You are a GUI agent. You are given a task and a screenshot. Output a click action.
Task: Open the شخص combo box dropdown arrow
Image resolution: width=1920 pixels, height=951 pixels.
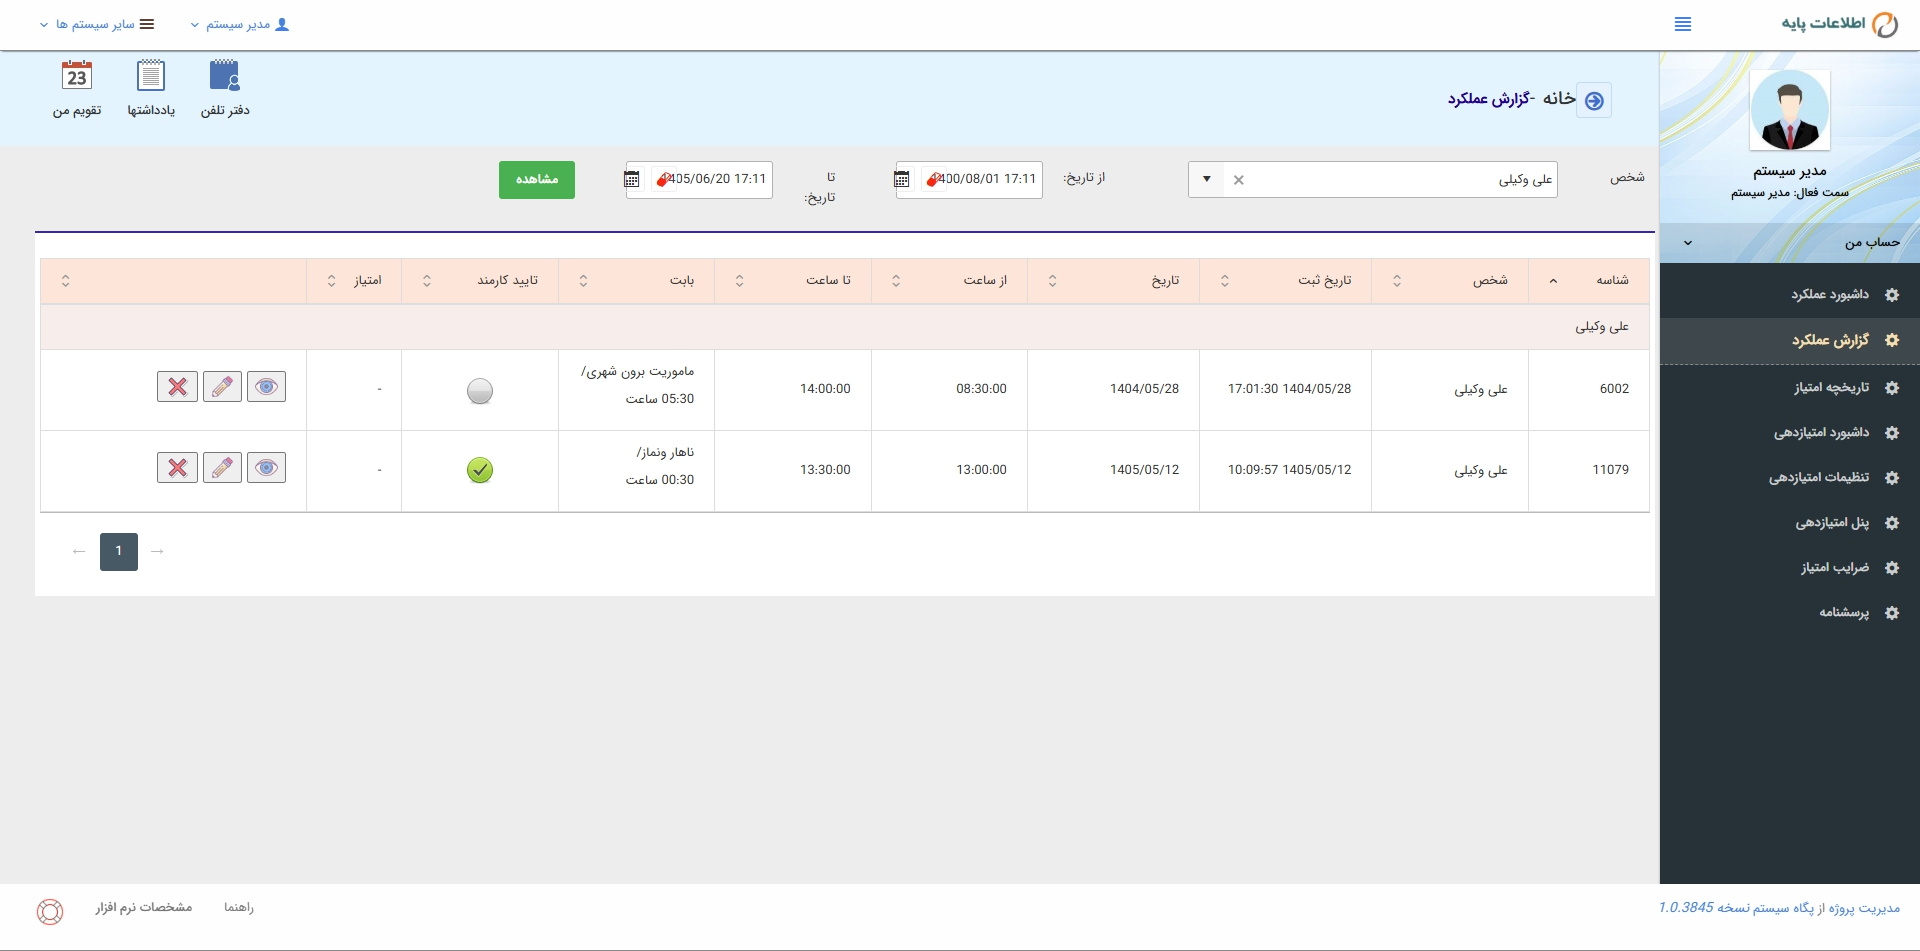(1206, 179)
